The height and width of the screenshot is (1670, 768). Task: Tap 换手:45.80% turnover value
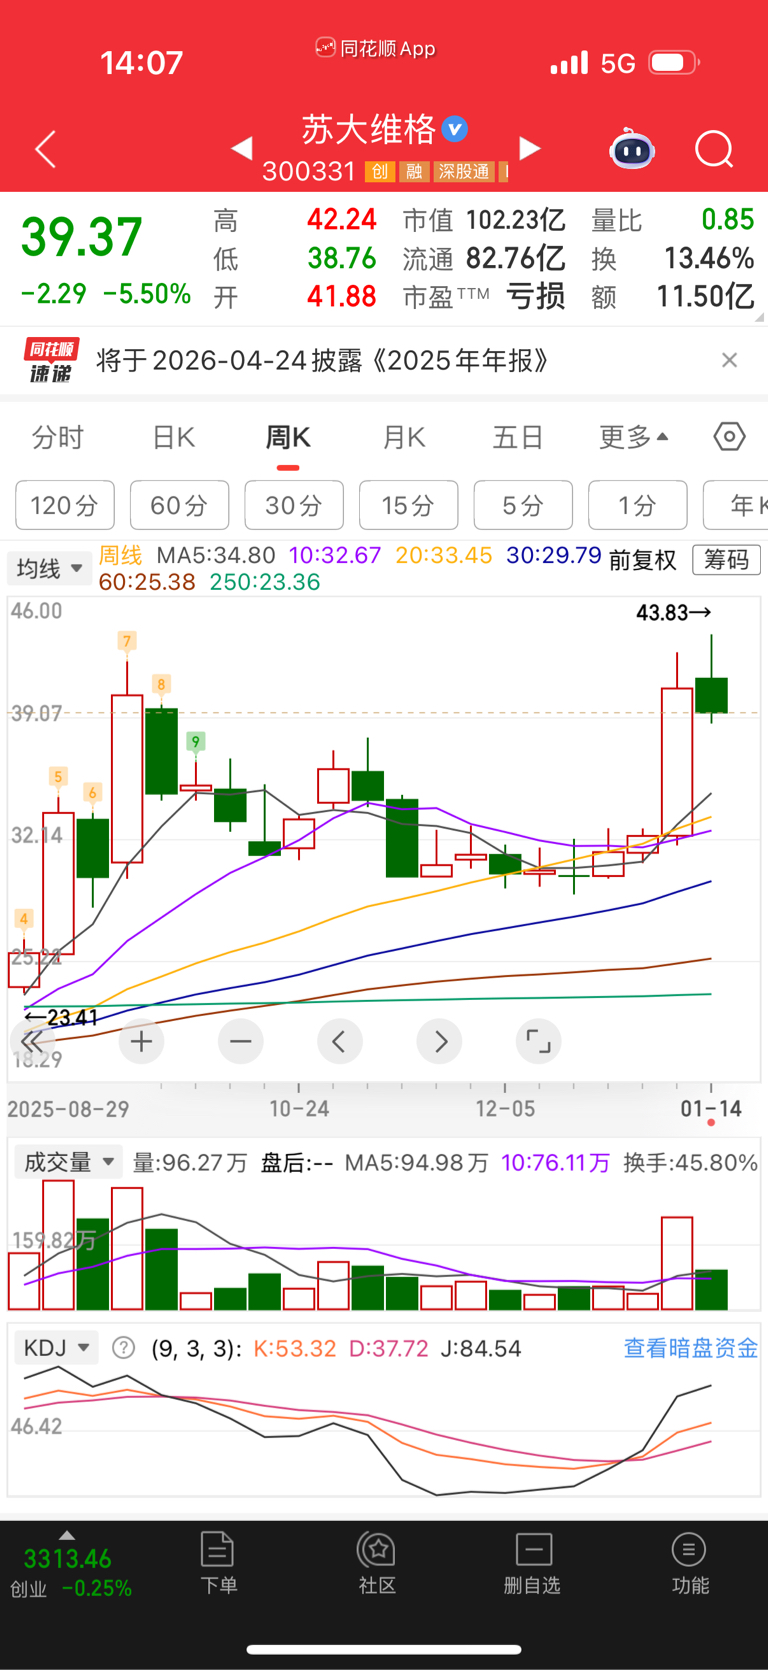point(690,1162)
